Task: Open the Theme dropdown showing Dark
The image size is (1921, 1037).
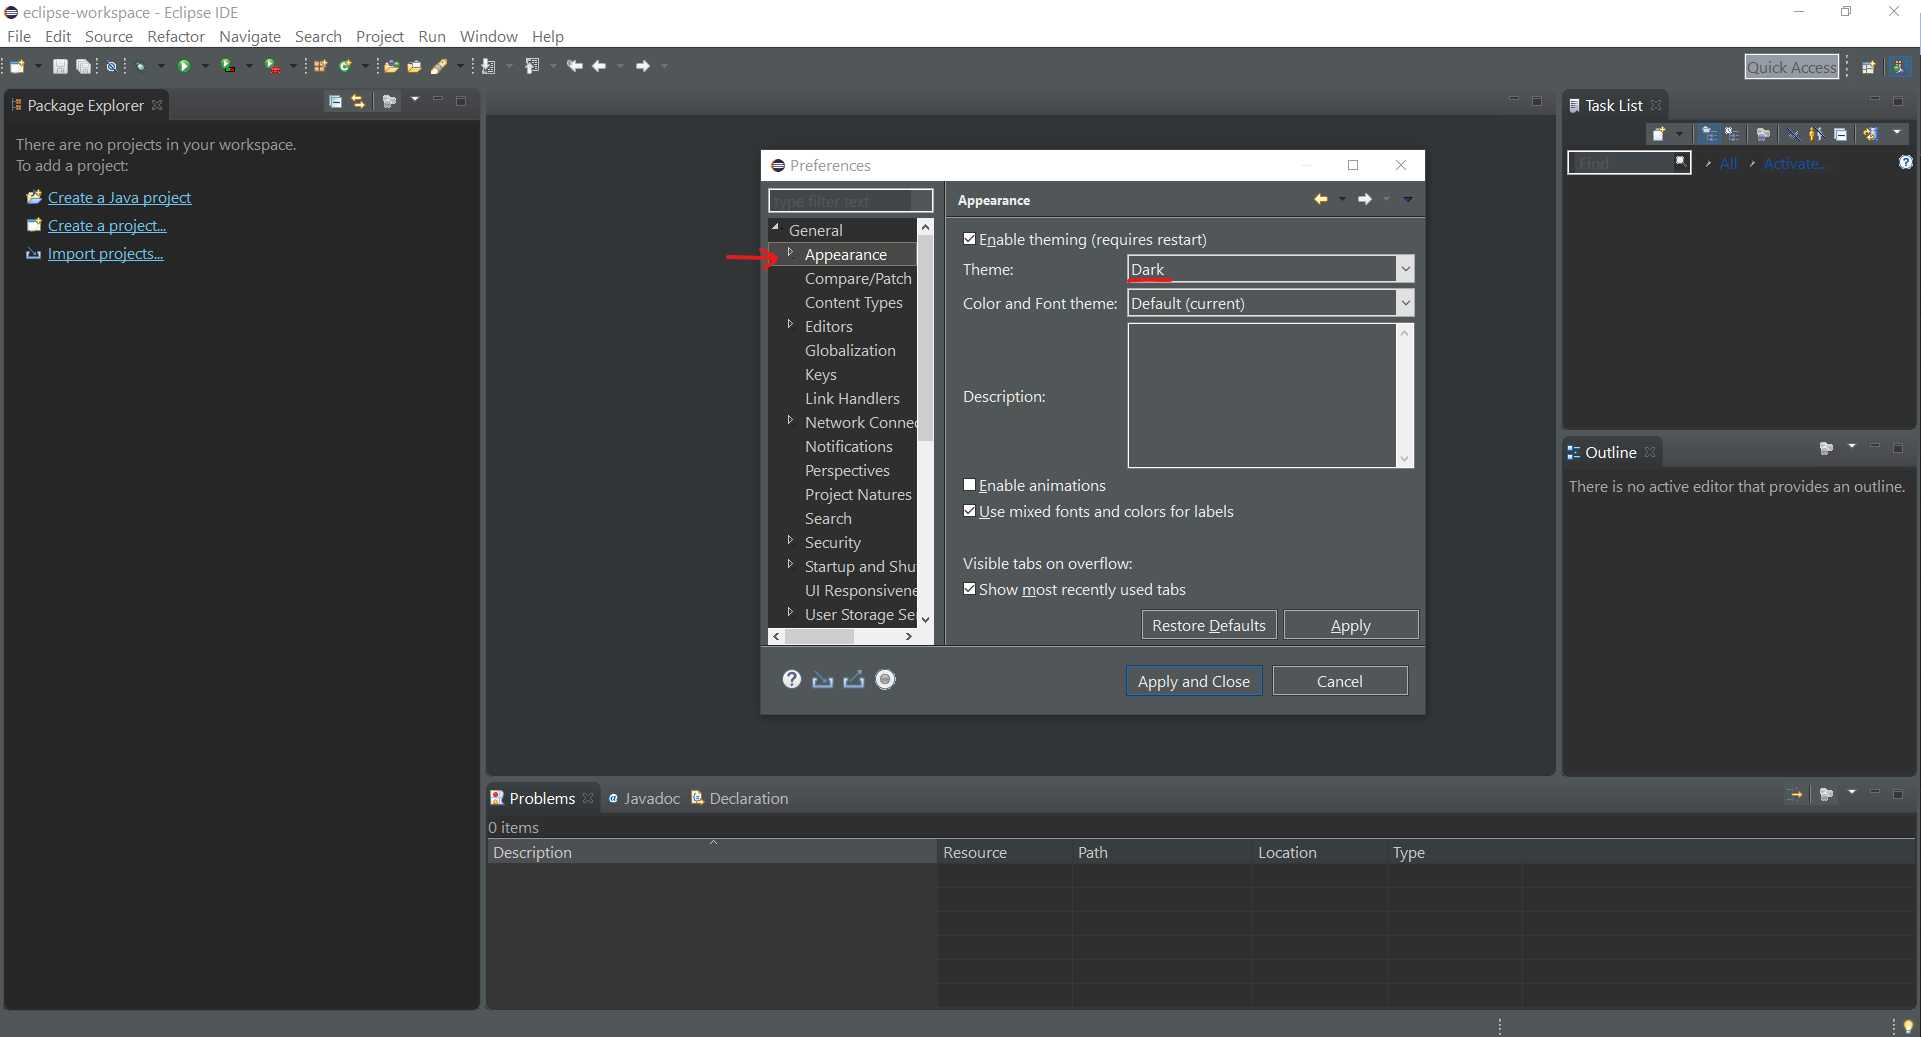Action: pos(1405,268)
